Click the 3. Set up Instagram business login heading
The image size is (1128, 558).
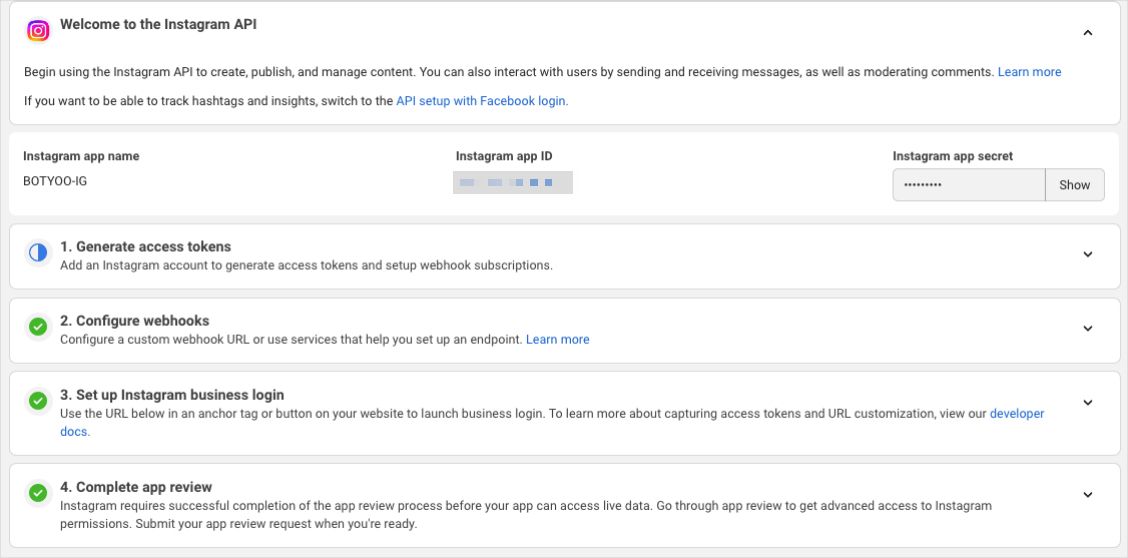[172, 395]
